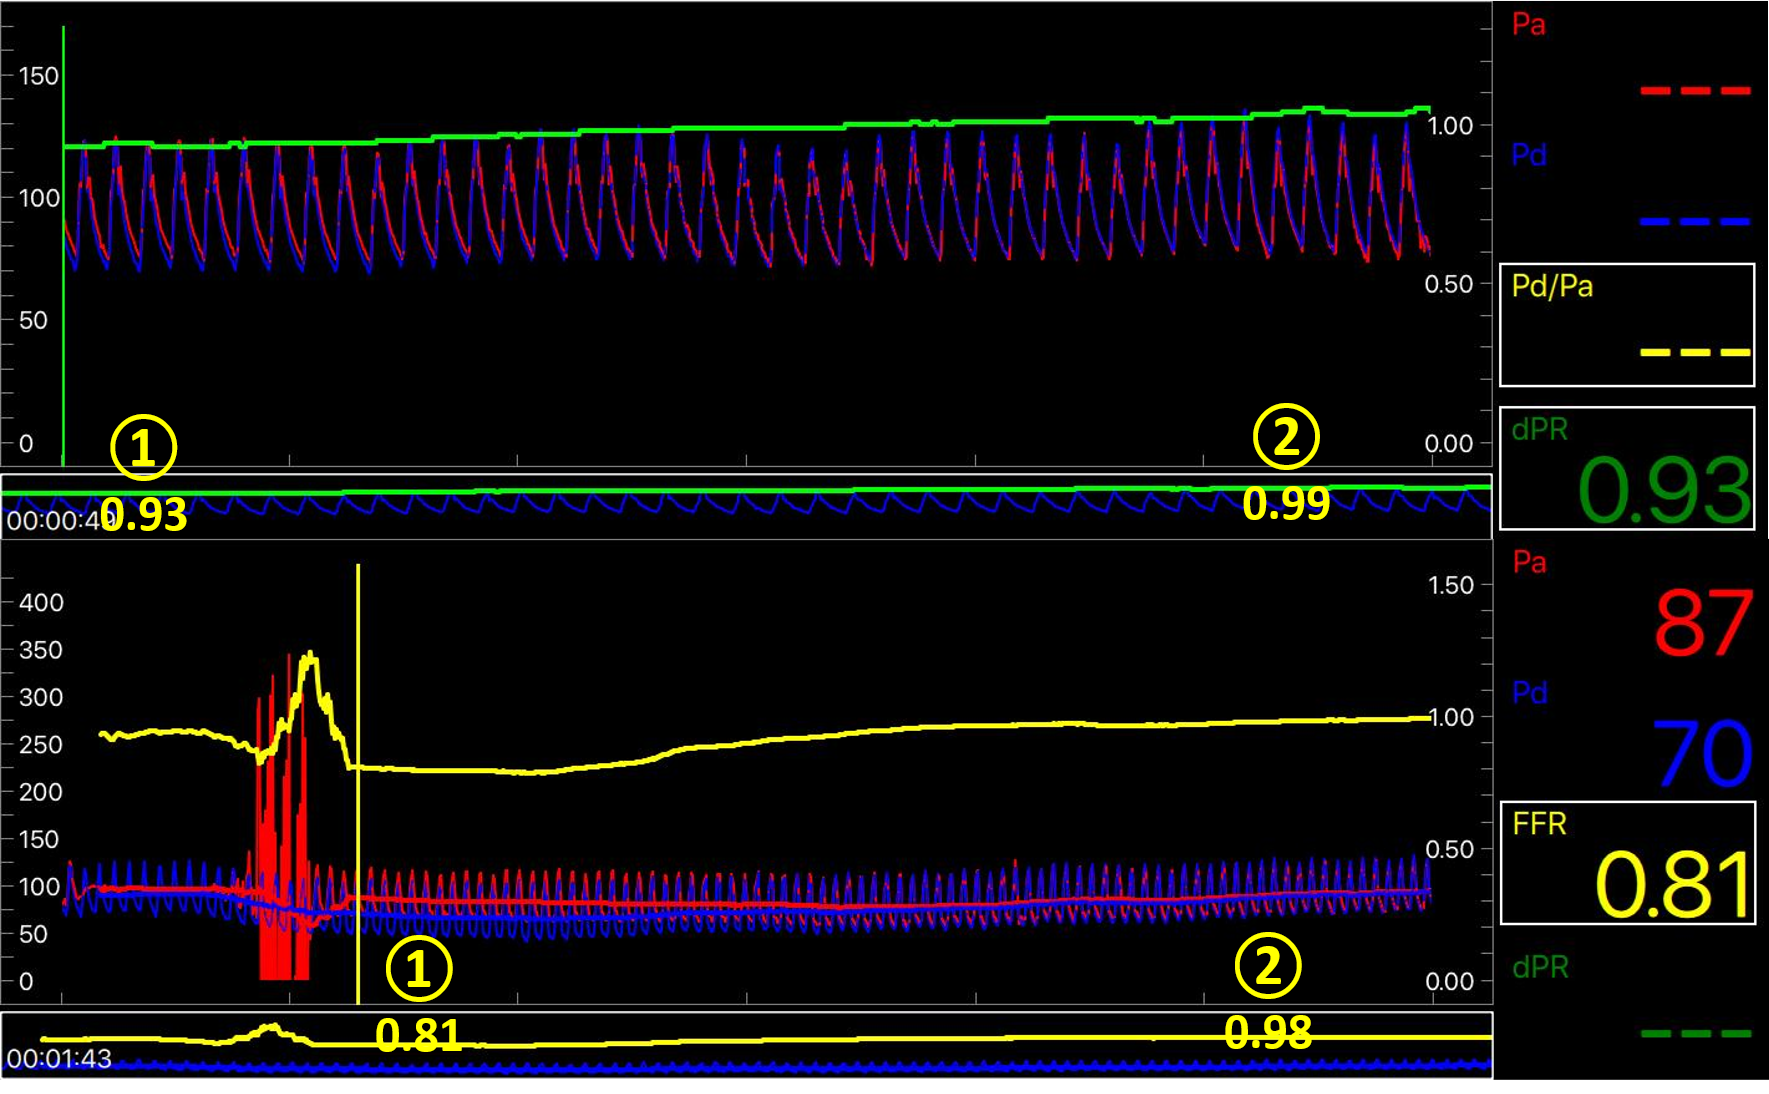
Task: Click circled marker 2 in lower FFR panel
Action: [1268, 966]
